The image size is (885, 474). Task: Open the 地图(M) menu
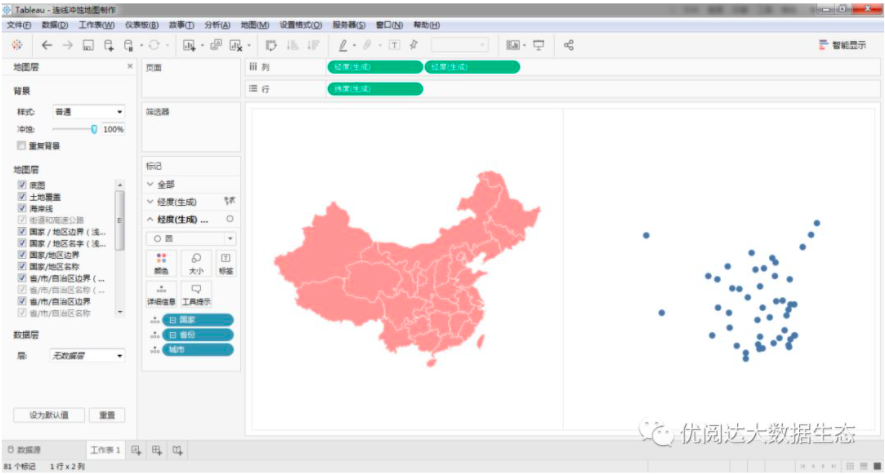tap(255, 24)
